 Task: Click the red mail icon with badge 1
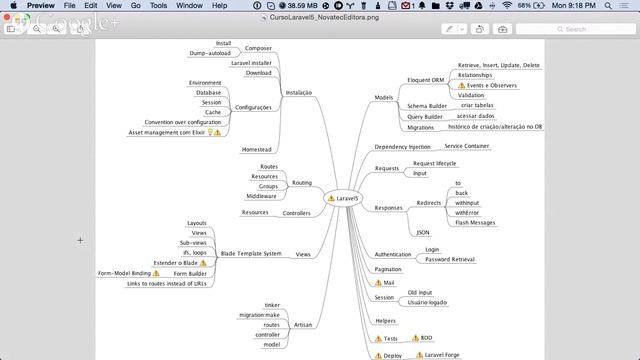[408, 6]
